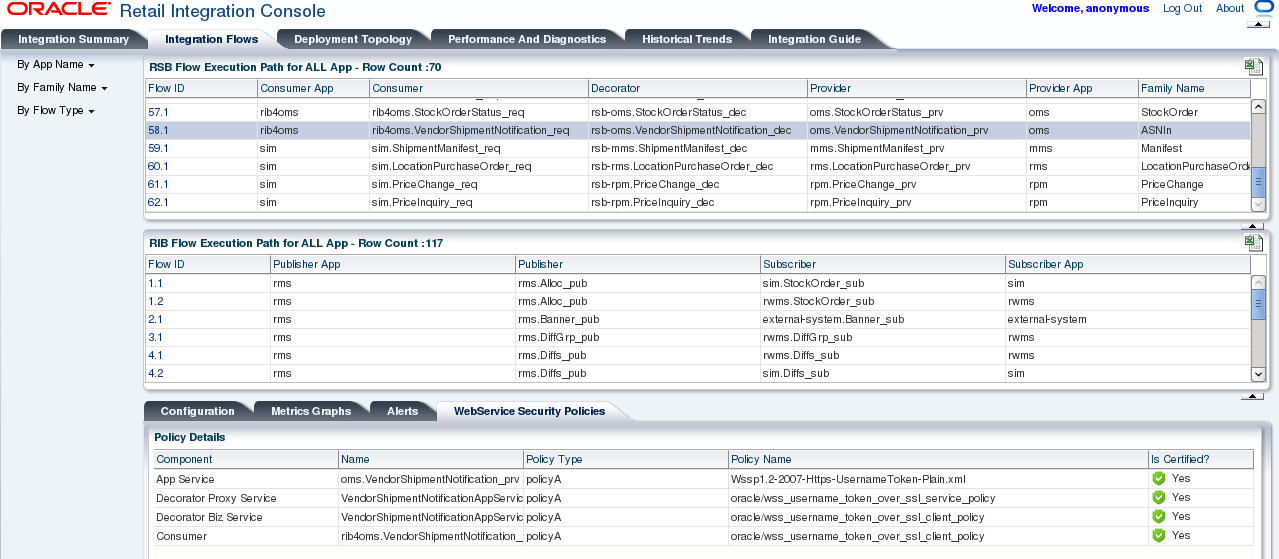Sort RSB table by Consumer App column
Viewport: 1279px width, 559px height.
click(x=313, y=88)
